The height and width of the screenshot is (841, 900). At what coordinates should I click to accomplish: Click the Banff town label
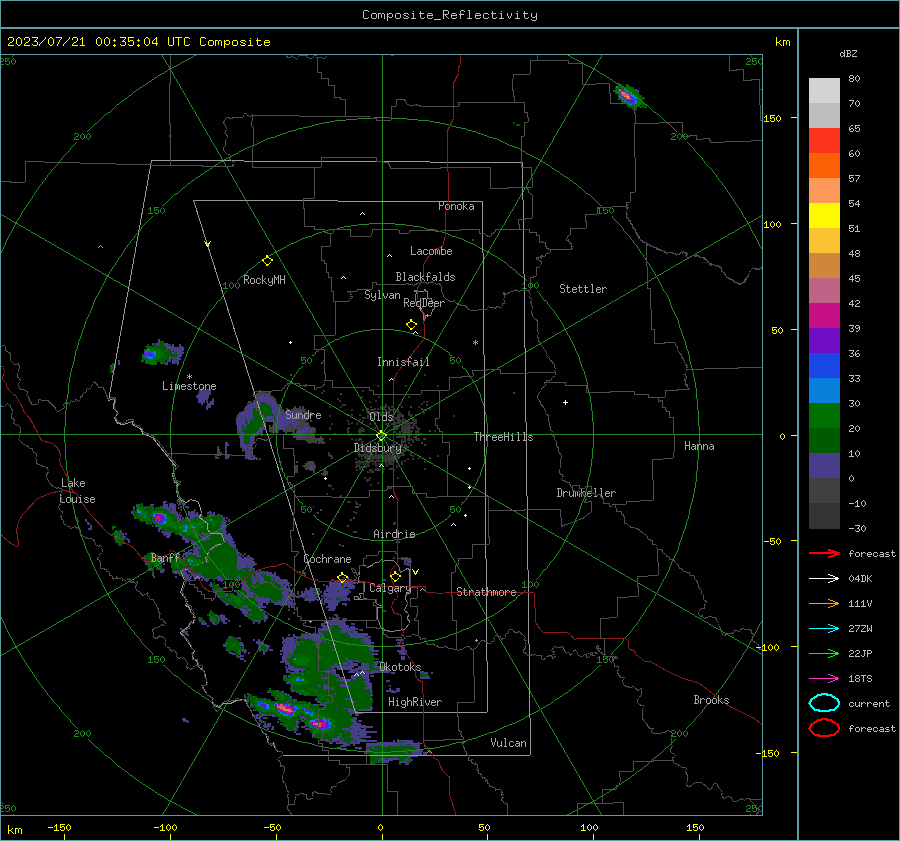(x=165, y=558)
